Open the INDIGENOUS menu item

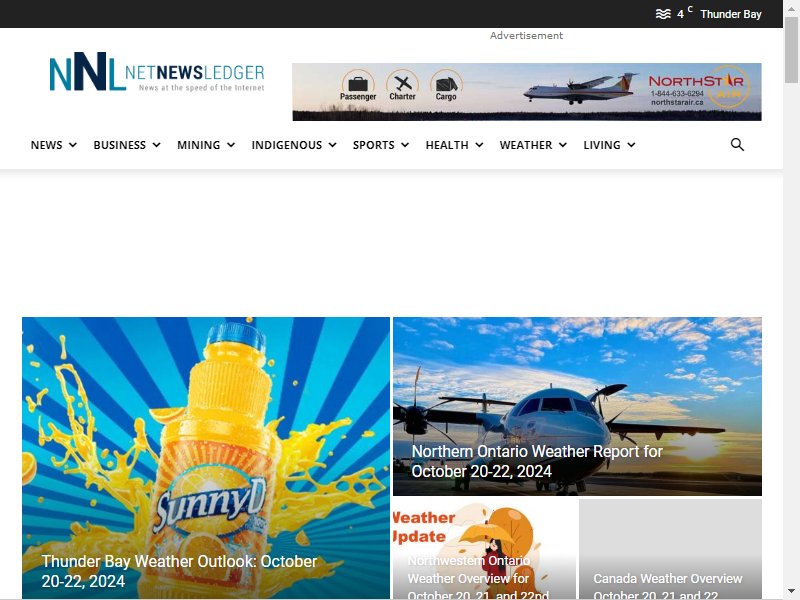pyautogui.click(x=287, y=145)
